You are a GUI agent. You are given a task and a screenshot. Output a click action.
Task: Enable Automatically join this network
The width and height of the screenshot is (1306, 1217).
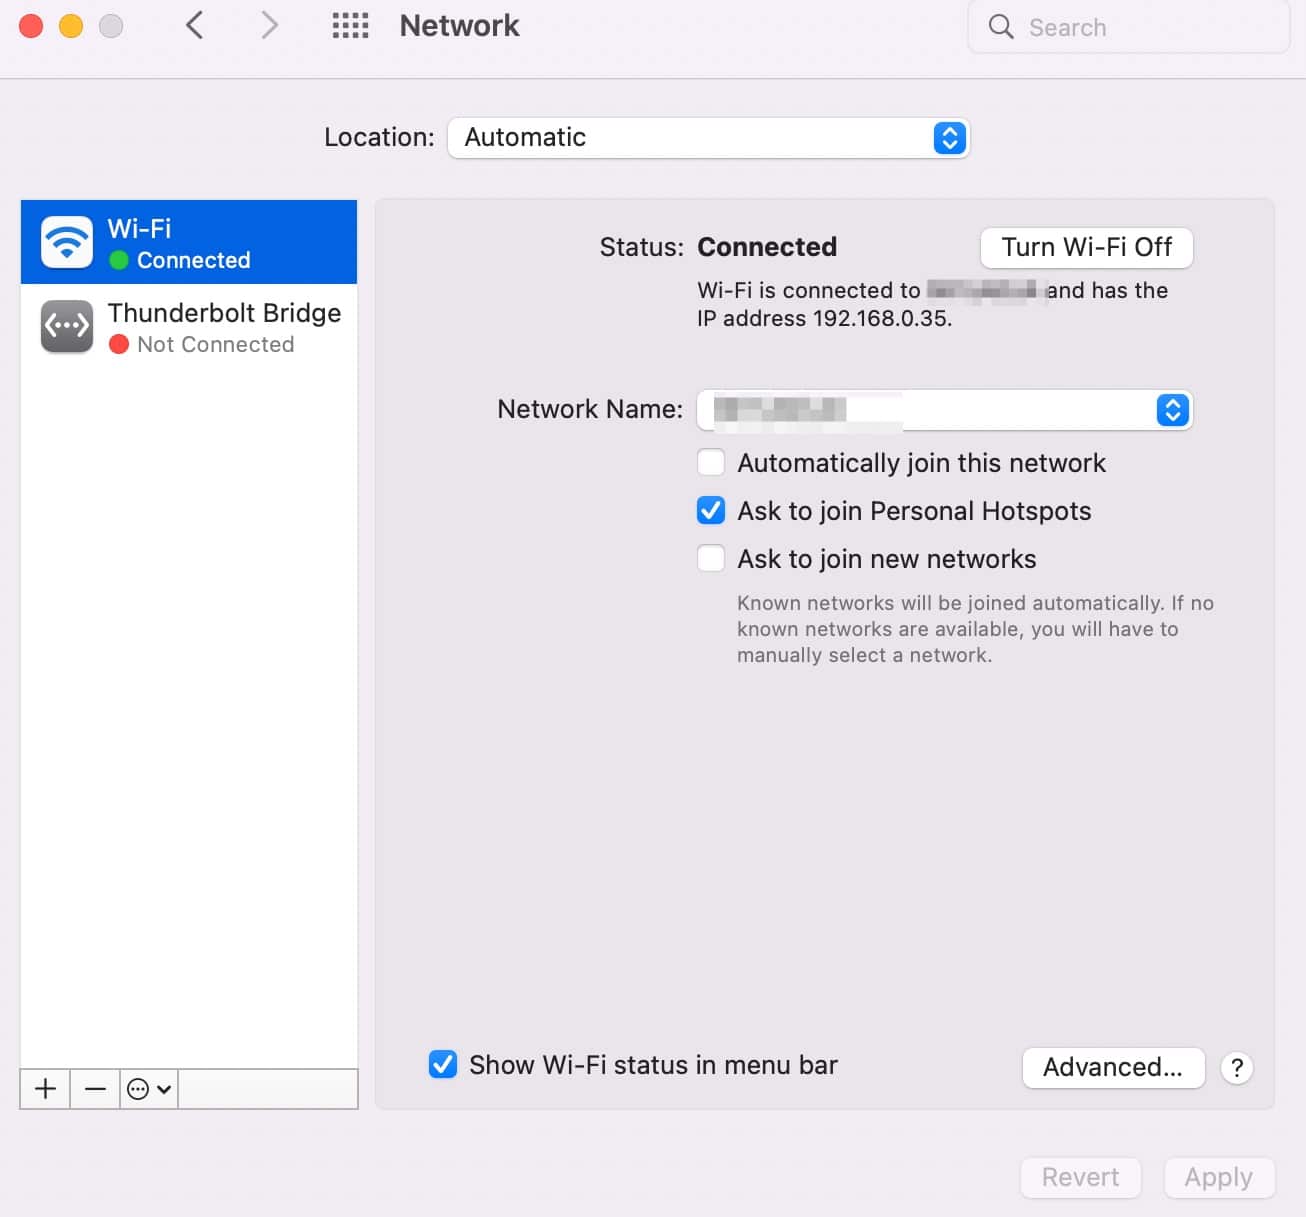click(x=710, y=462)
